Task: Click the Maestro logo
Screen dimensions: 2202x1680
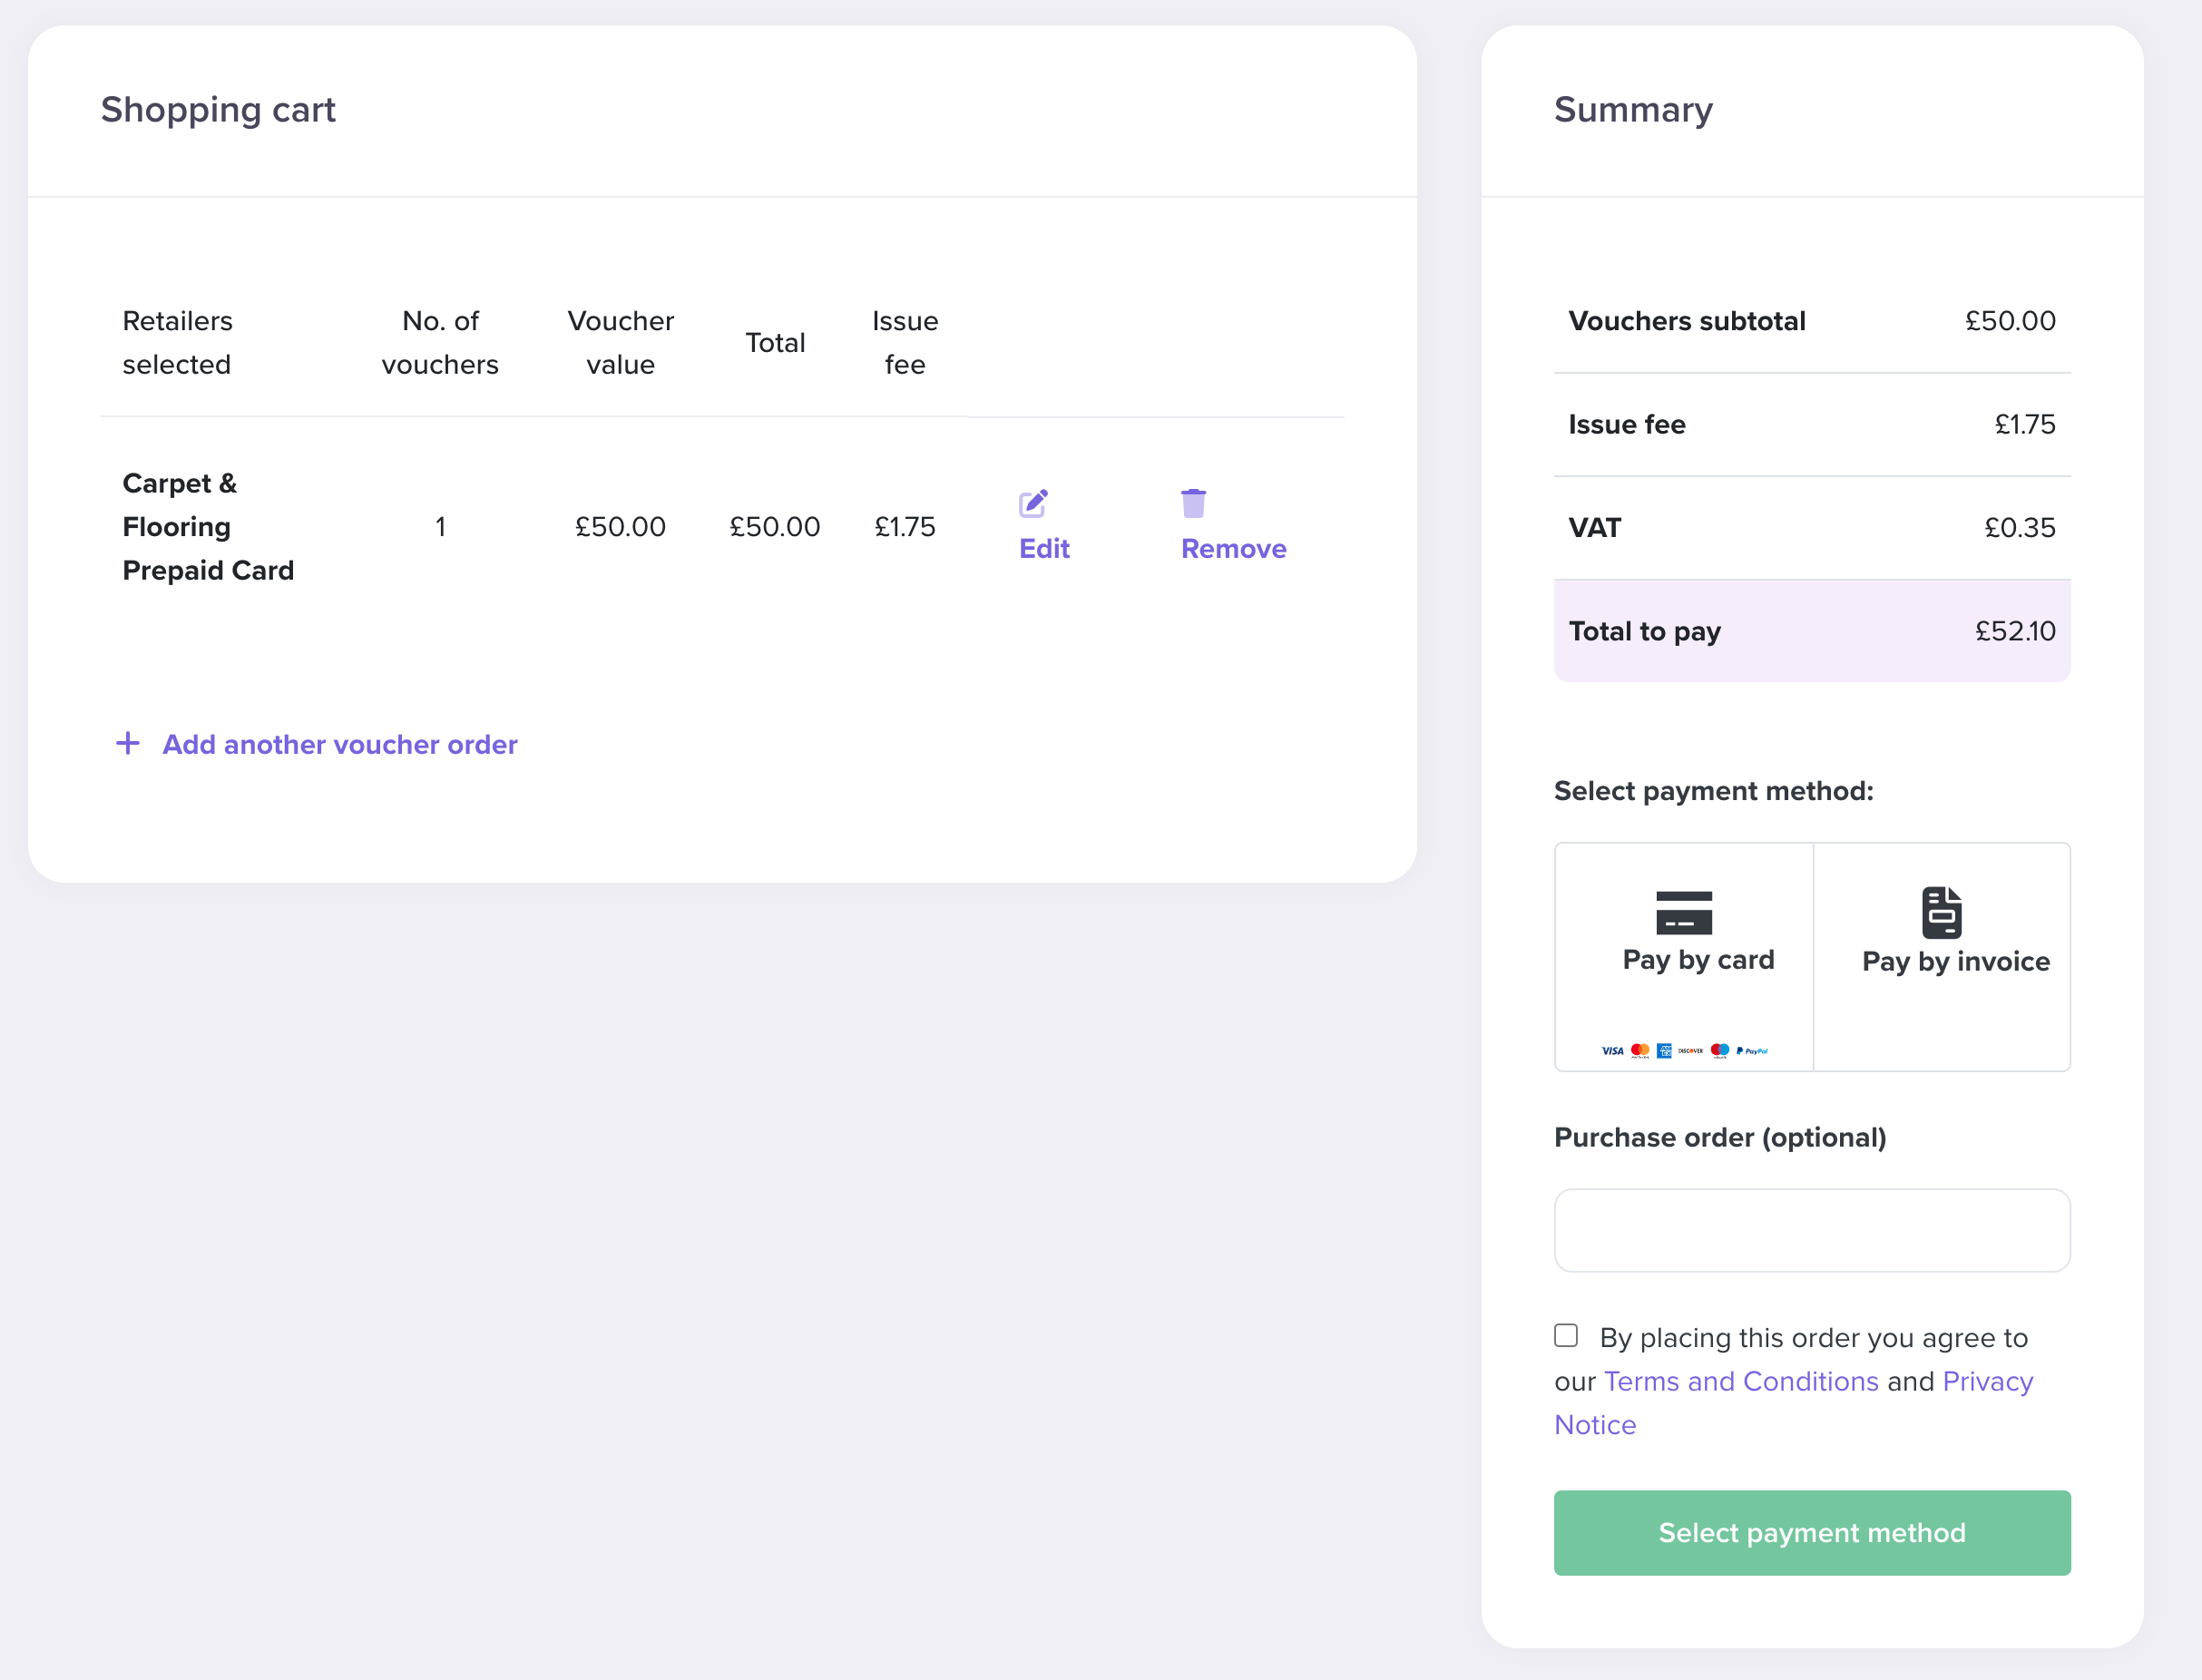Action: click(x=1720, y=1051)
